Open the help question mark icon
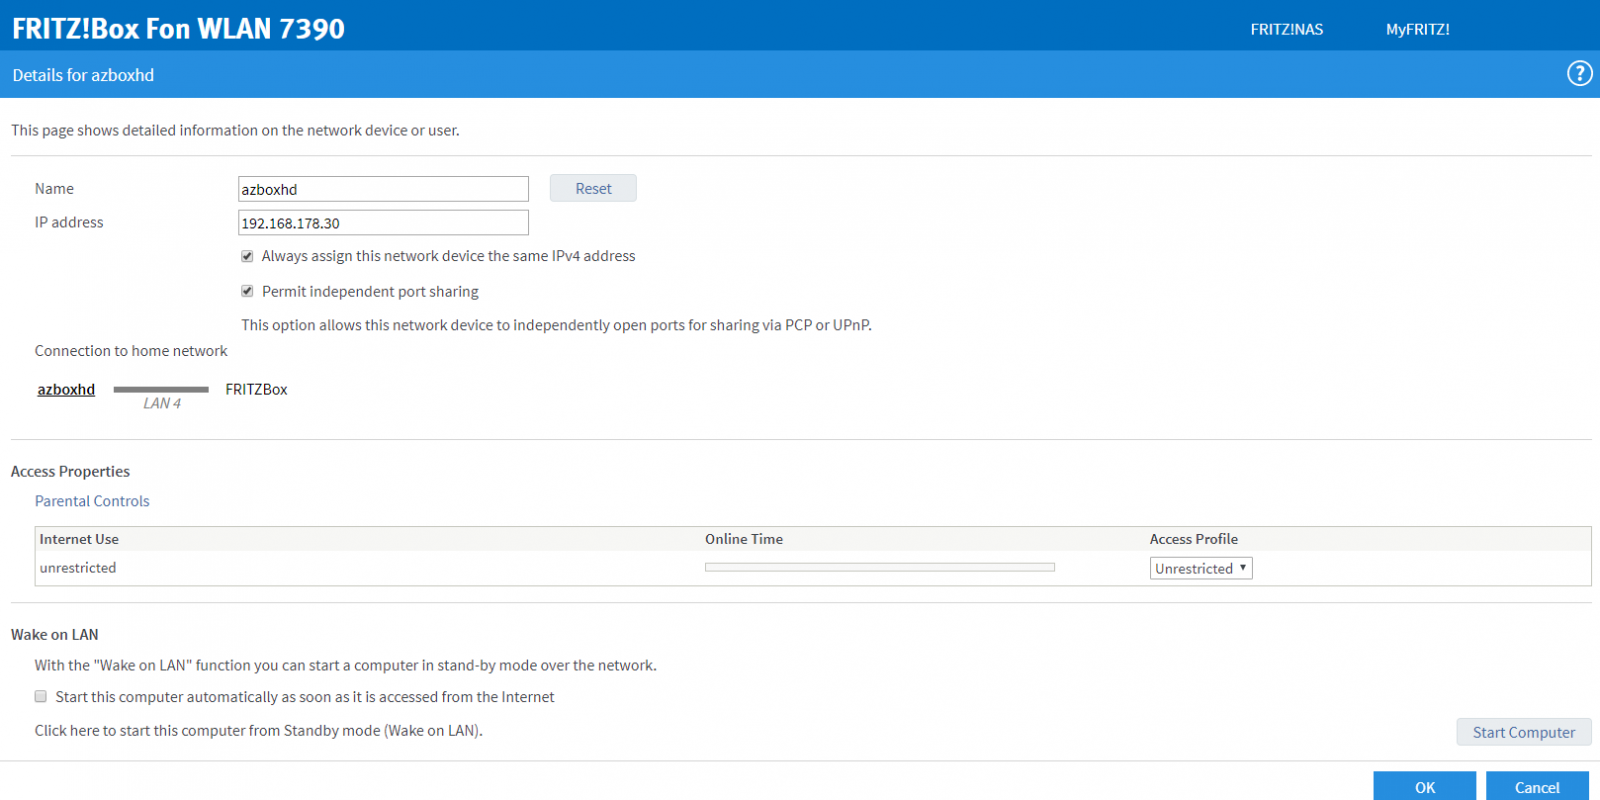Image resolution: width=1600 pixels, height=800 pixels. tap(1579, 73)
